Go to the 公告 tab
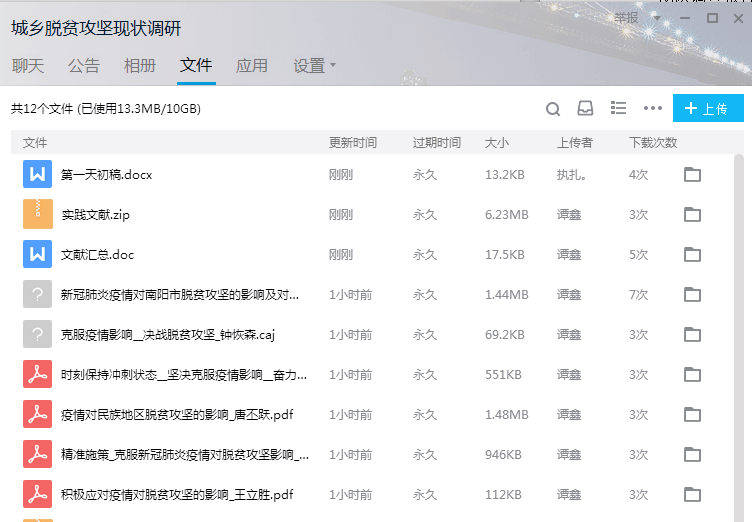 pos(84,66)
